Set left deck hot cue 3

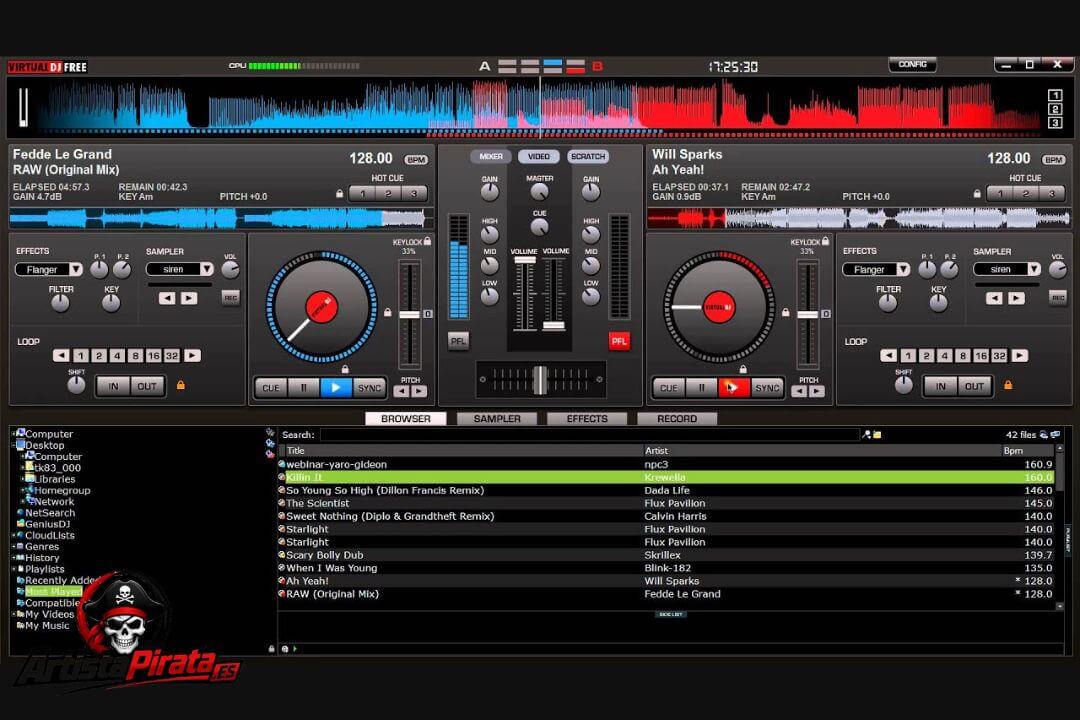click(x=414, y=194)
